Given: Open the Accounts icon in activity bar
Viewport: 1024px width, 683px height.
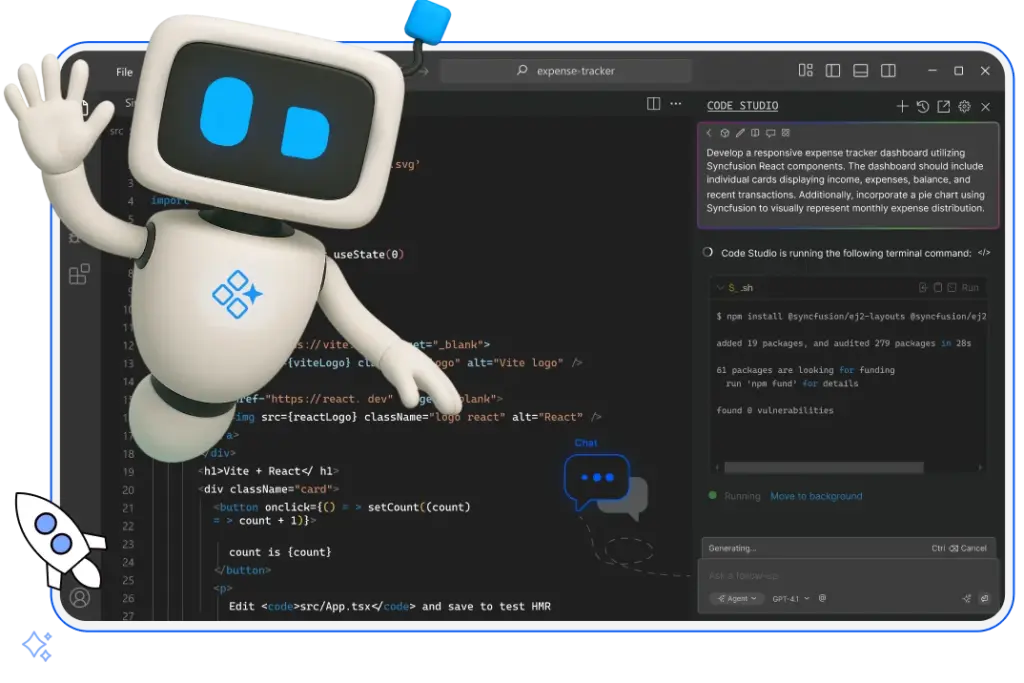Looking at the screenshot, I should [80, 597].
